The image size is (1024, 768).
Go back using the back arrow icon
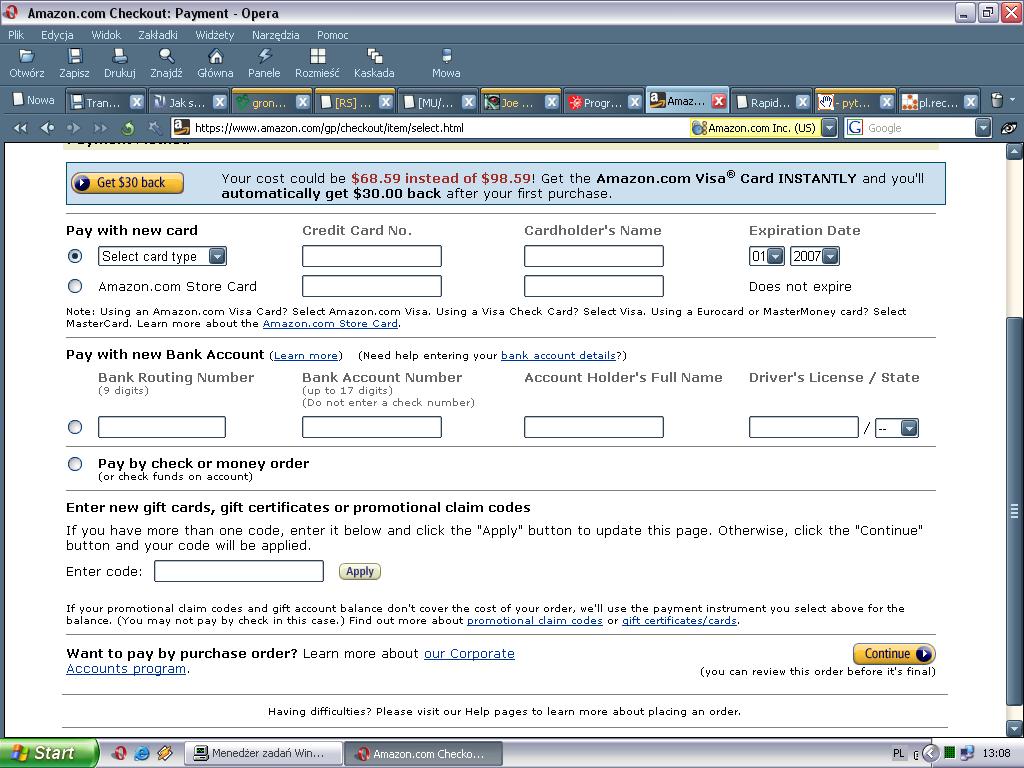pyautogui.click(x=48, y=128)
